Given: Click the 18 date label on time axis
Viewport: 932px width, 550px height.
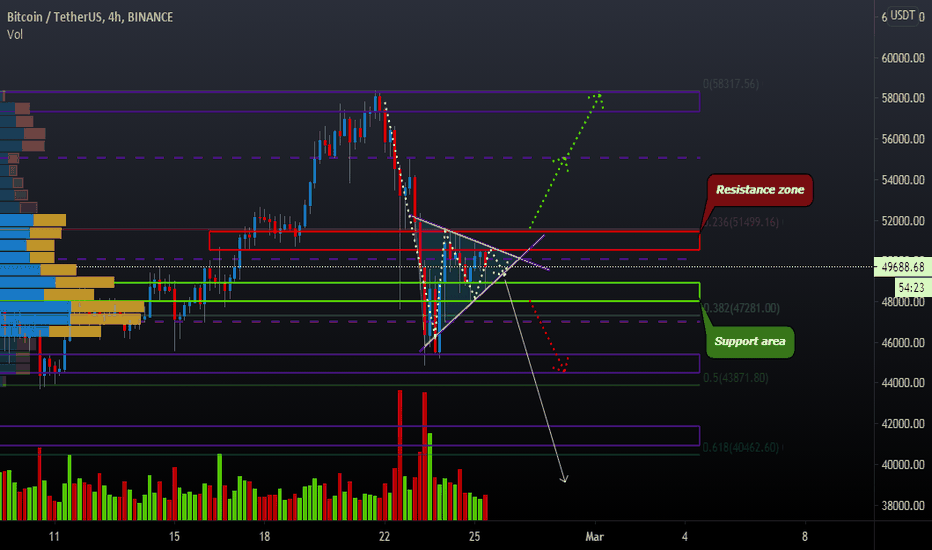Looking at the screenshot, I should 265,537.
